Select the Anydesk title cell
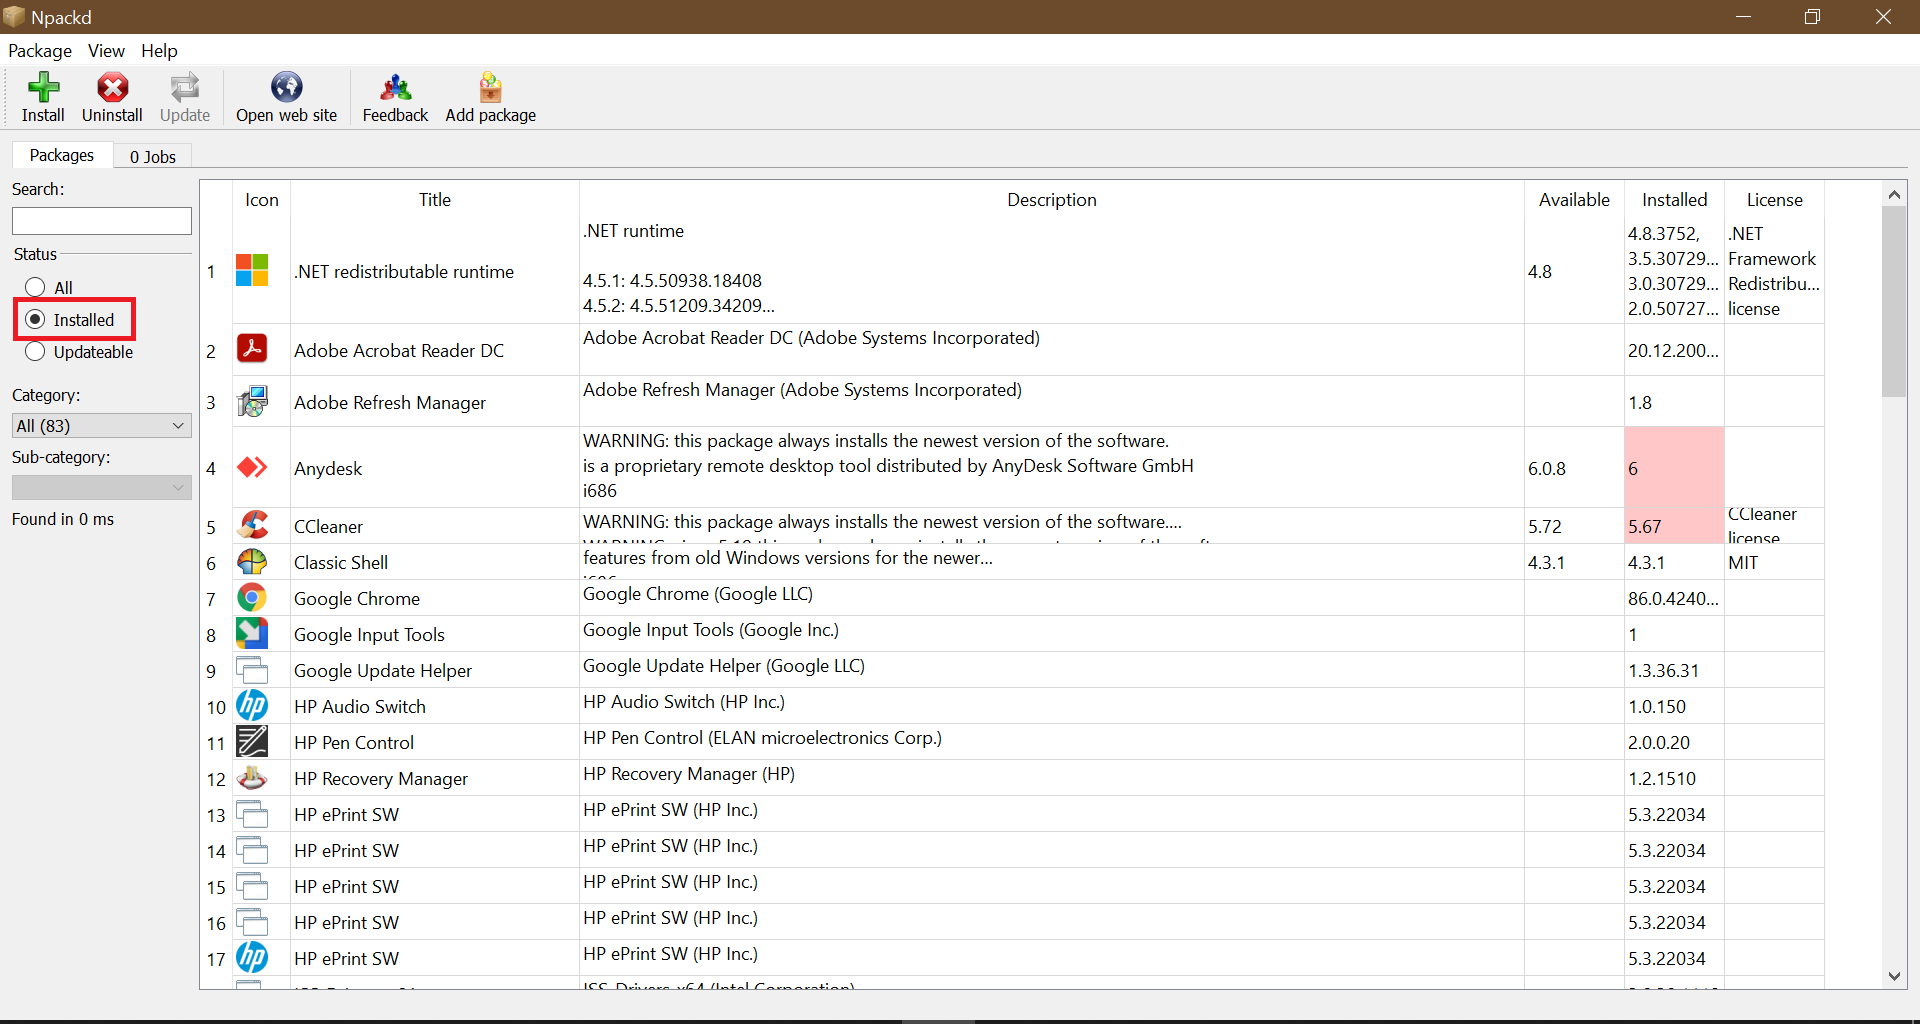 pyautogui.click(x=434, y=468)
